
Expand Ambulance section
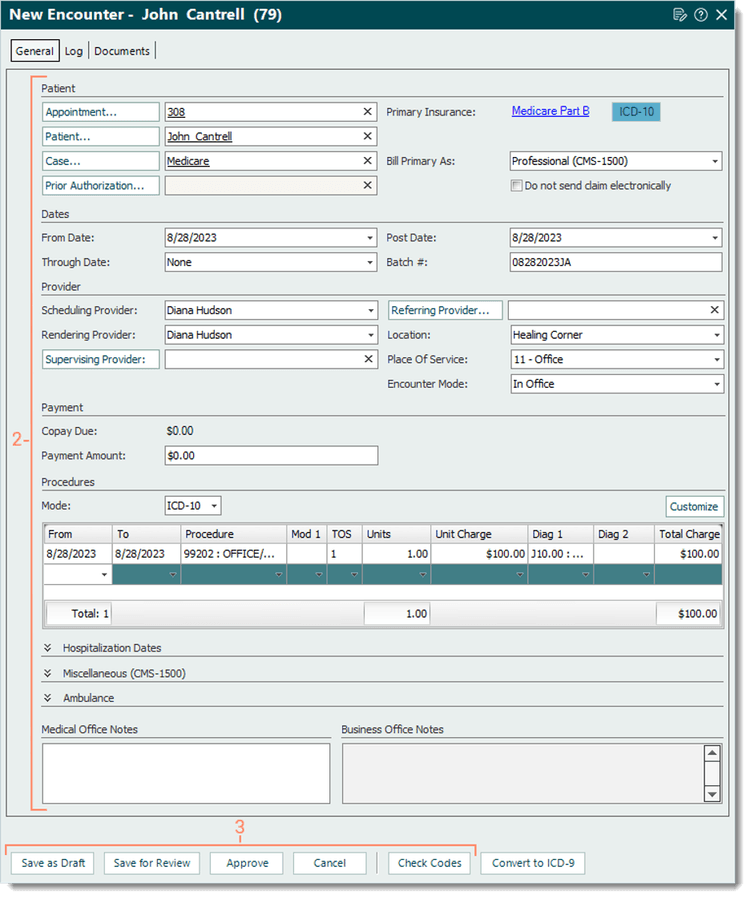[x=48, y=698]
